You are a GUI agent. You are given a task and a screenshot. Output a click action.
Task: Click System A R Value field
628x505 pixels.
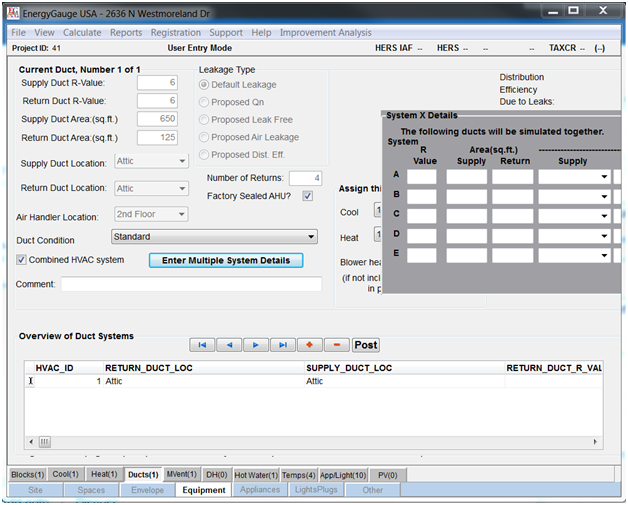tap(422, 177)
